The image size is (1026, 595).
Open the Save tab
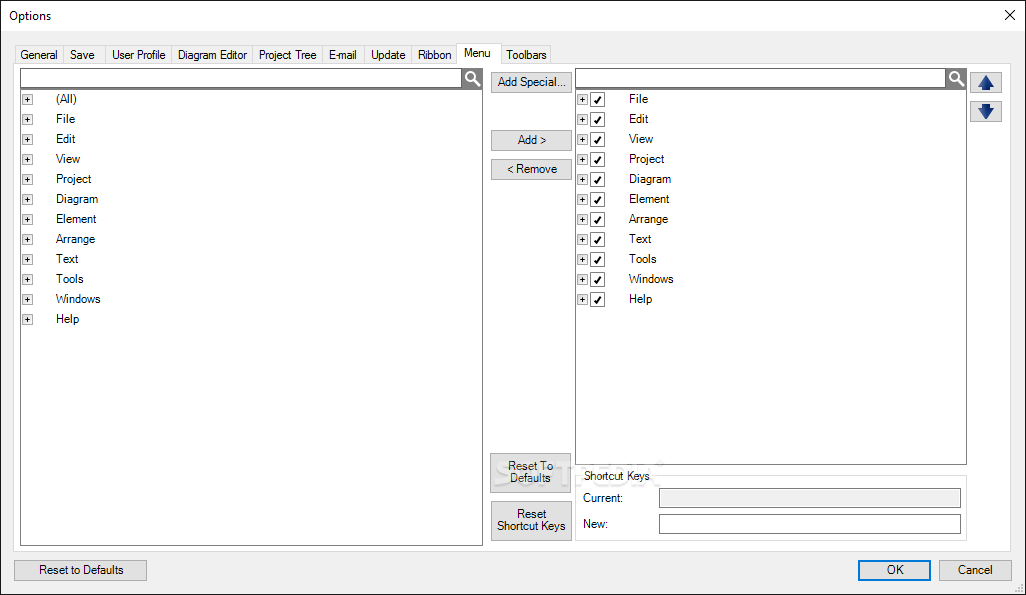pyautogui.click(x=82, y=55)
